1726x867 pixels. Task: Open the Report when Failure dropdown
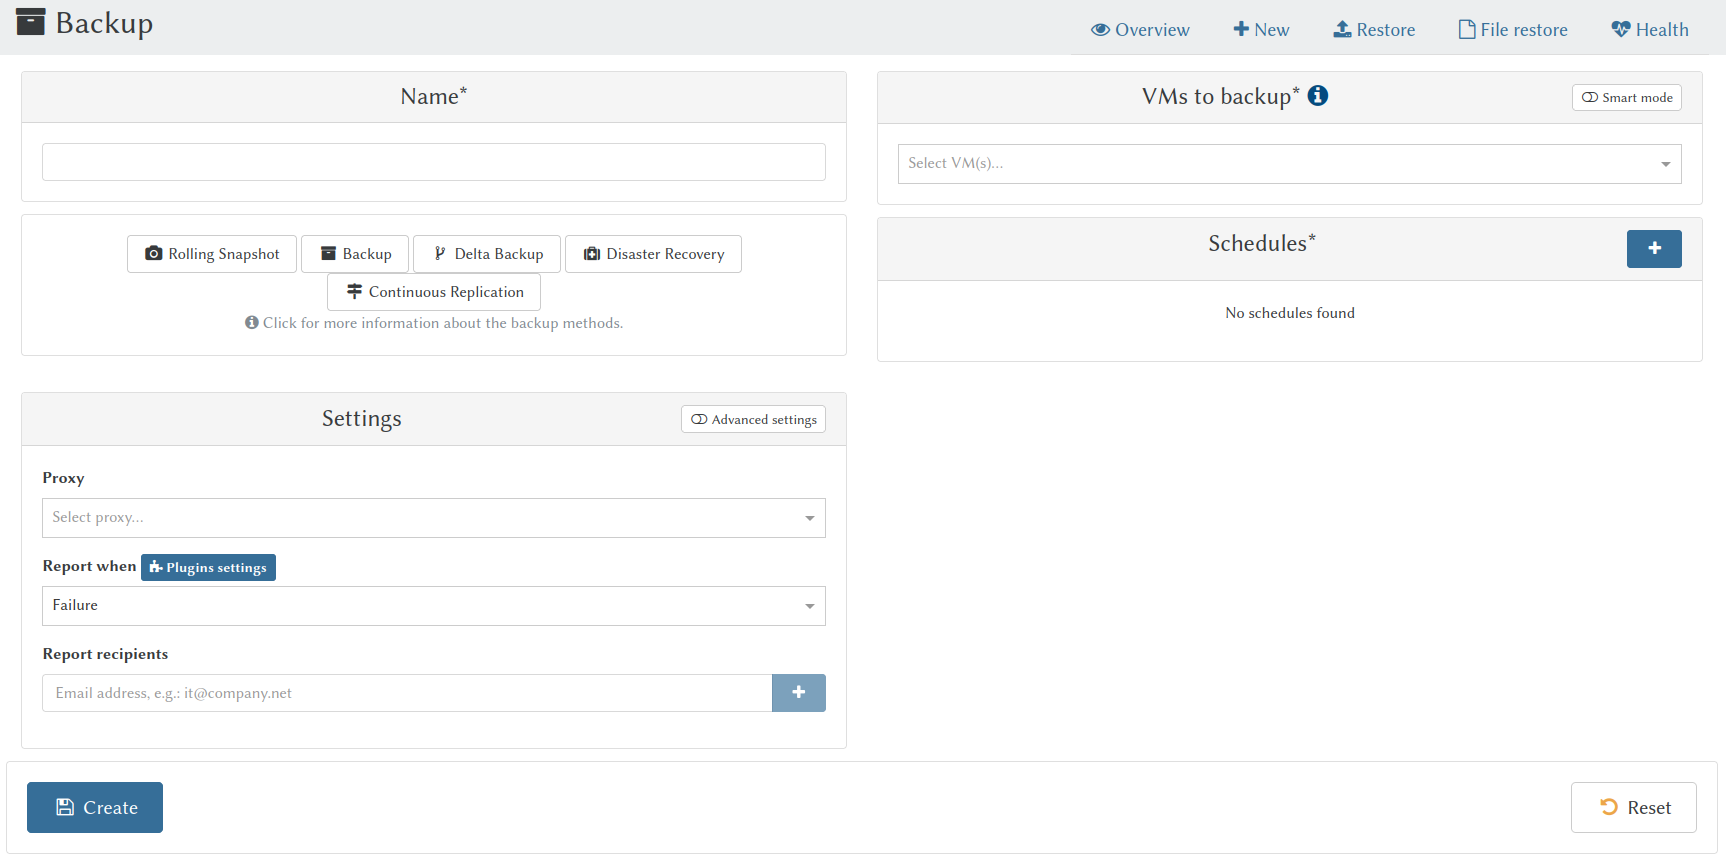point(433,606)
